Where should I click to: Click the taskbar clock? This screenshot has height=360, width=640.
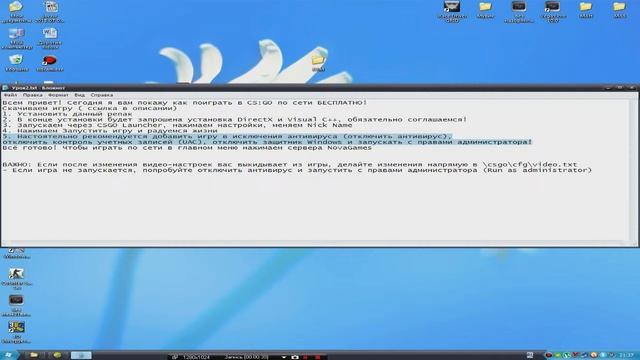tap(627, 356)
